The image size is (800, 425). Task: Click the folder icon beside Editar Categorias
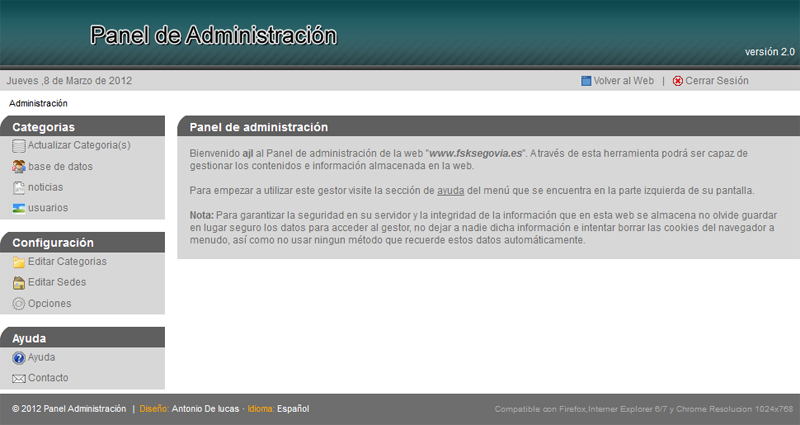19,262
